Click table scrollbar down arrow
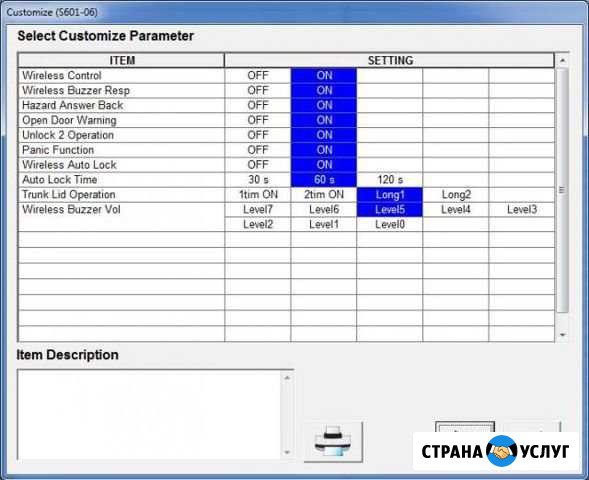This screenshot has height=480, width=589. (562, 334)
